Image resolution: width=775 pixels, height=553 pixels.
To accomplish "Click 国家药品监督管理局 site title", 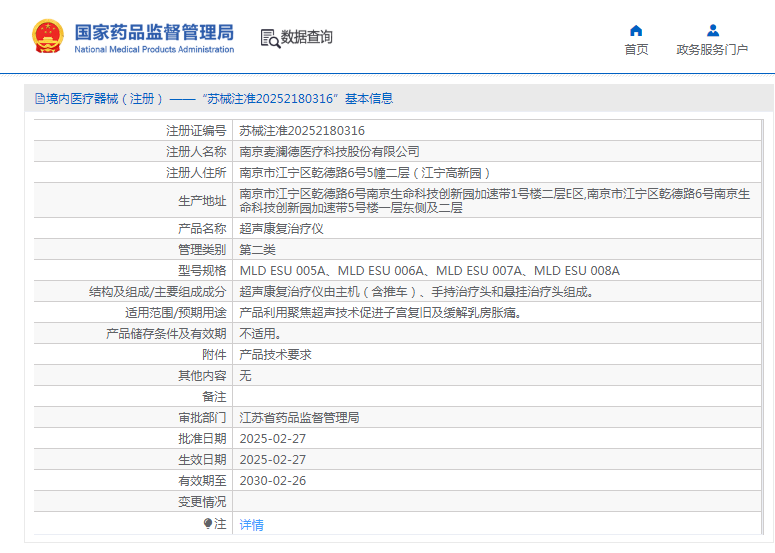I will (x=154, y=32).
